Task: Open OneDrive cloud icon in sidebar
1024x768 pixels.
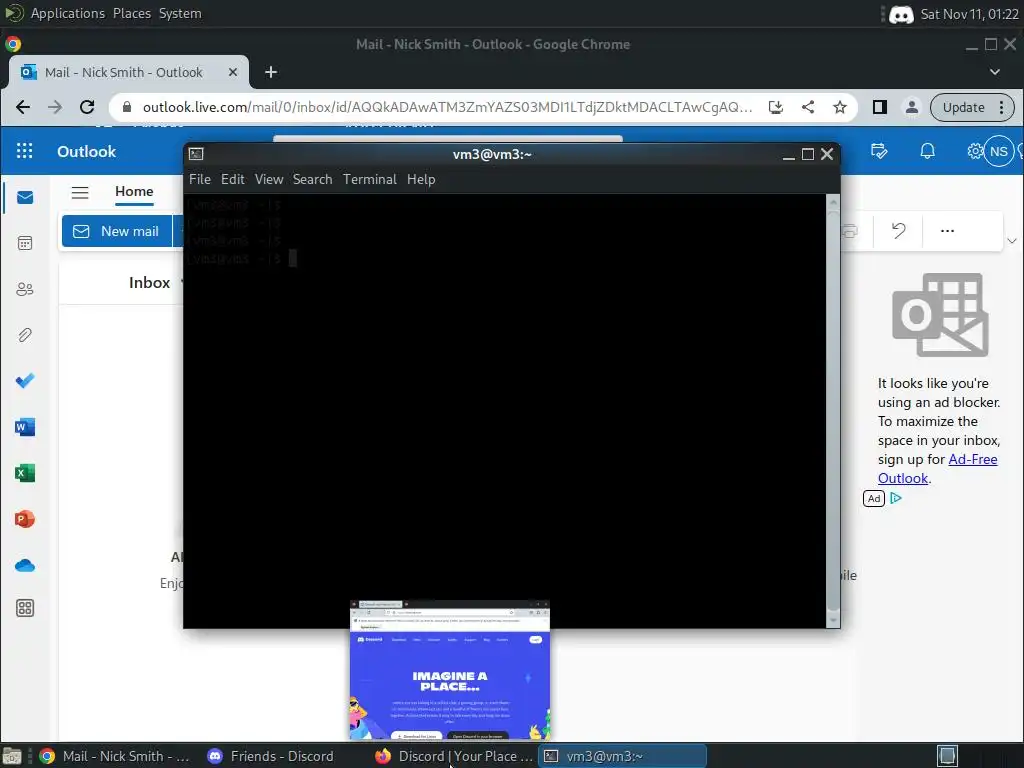Action: [x=25, y=566]
